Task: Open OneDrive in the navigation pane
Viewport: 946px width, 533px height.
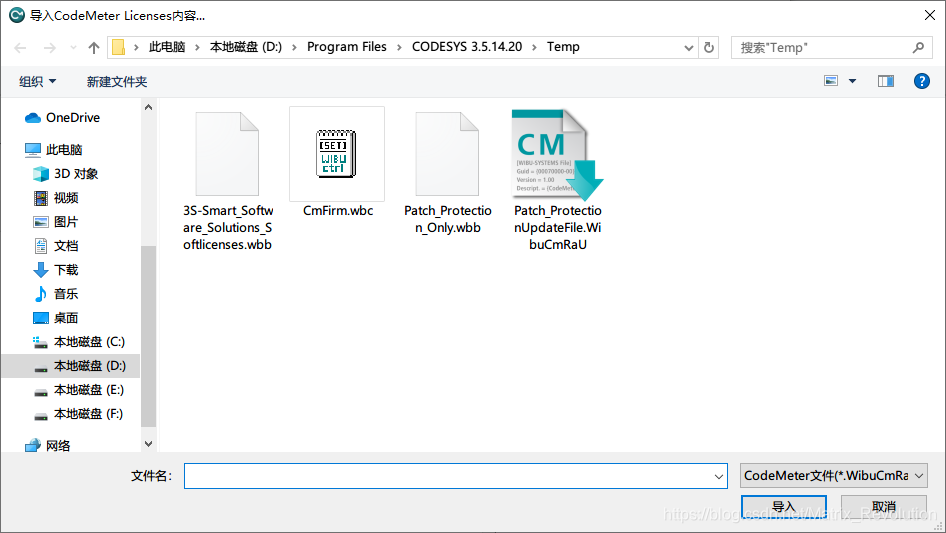Action: tap(72, 118)
